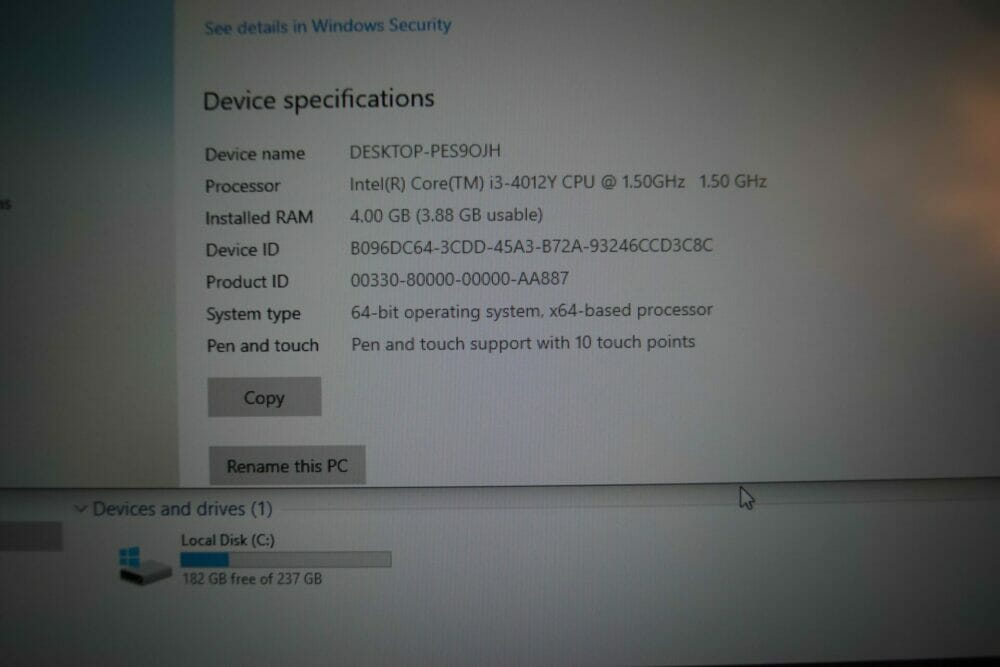Click the Pen and touch support value
Screen dimensions: 1000x667
(x=523, y=343)
